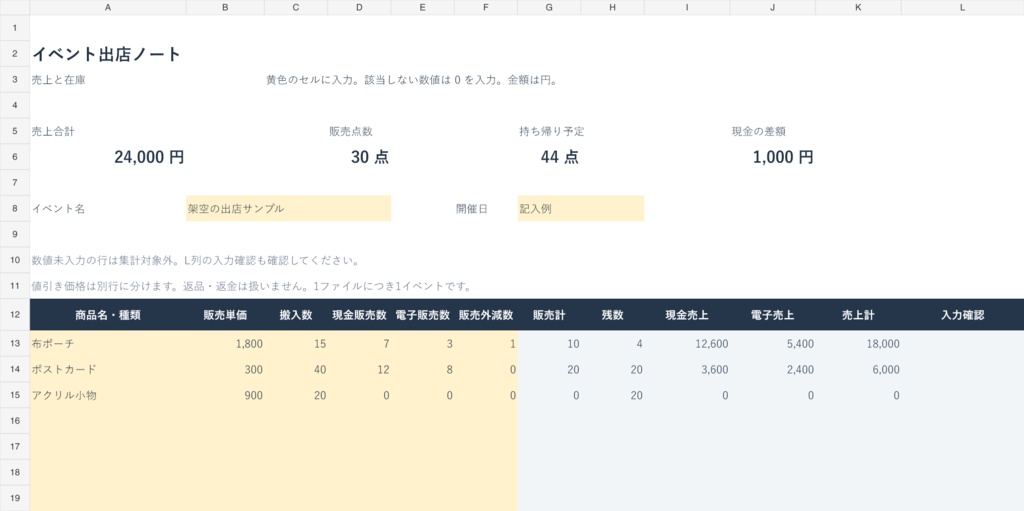Click the '売上合計' label
1024x511 pixels.
(53, 131)
